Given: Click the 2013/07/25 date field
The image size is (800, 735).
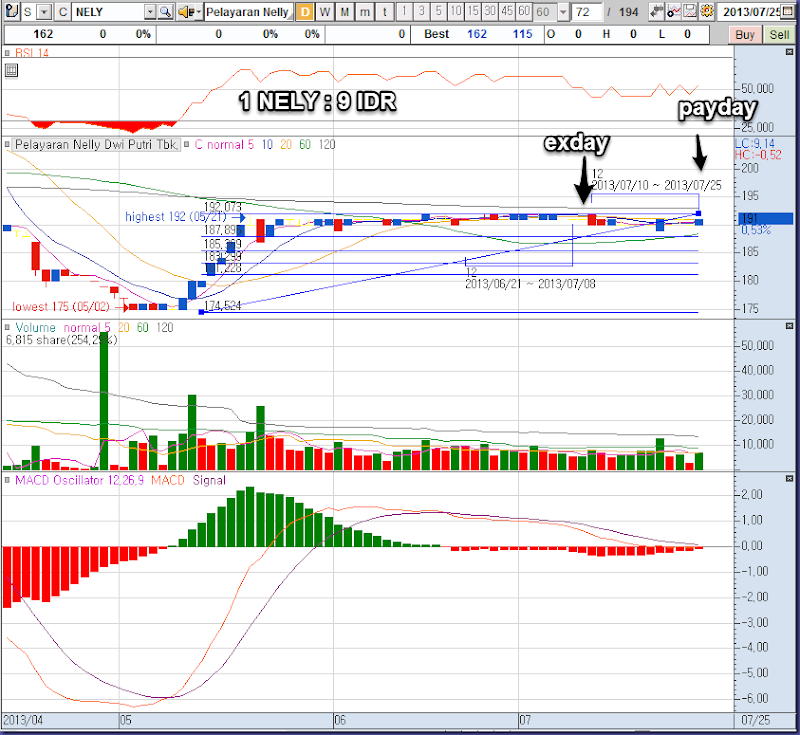Looking at the screenshot, I should (749, 12).
